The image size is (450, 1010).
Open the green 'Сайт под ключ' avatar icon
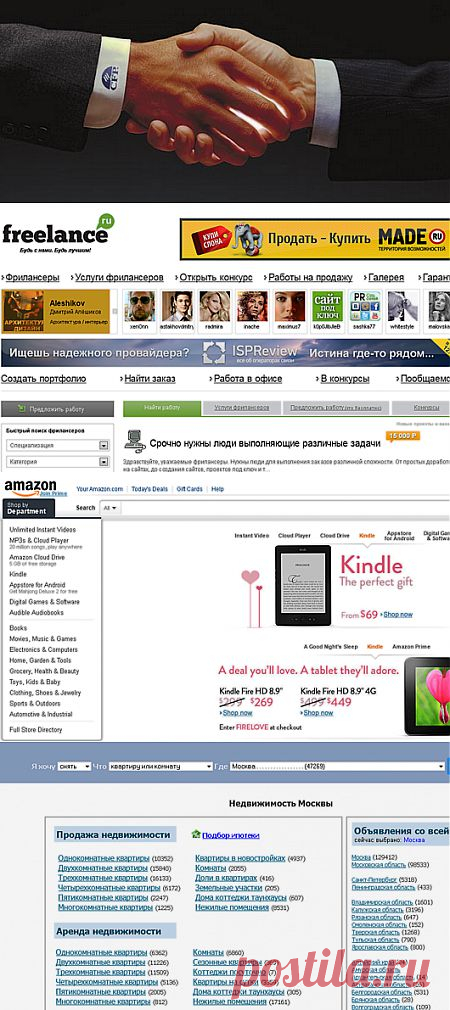[327, 307]
